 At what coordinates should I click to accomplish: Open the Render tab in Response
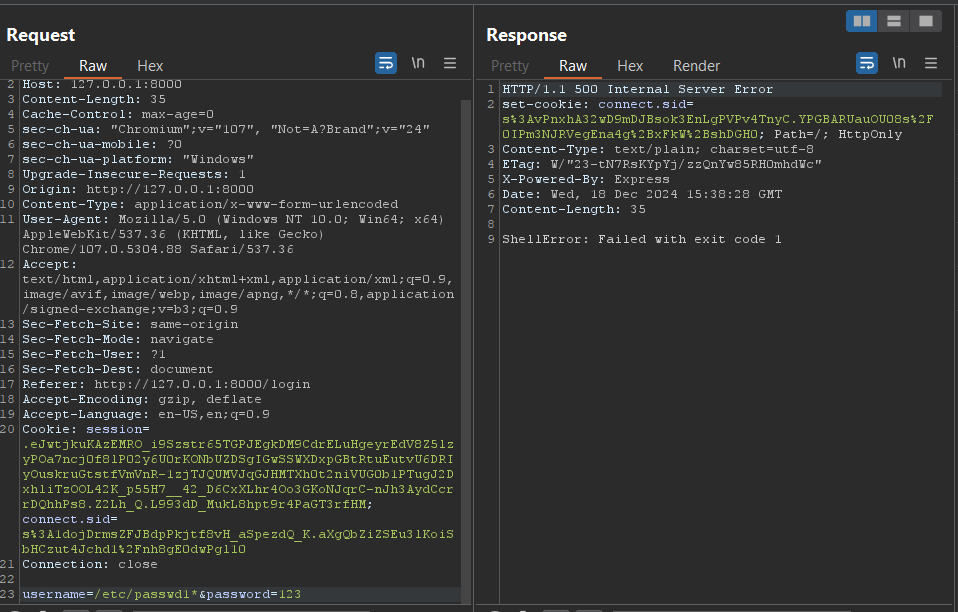(696, 66)
